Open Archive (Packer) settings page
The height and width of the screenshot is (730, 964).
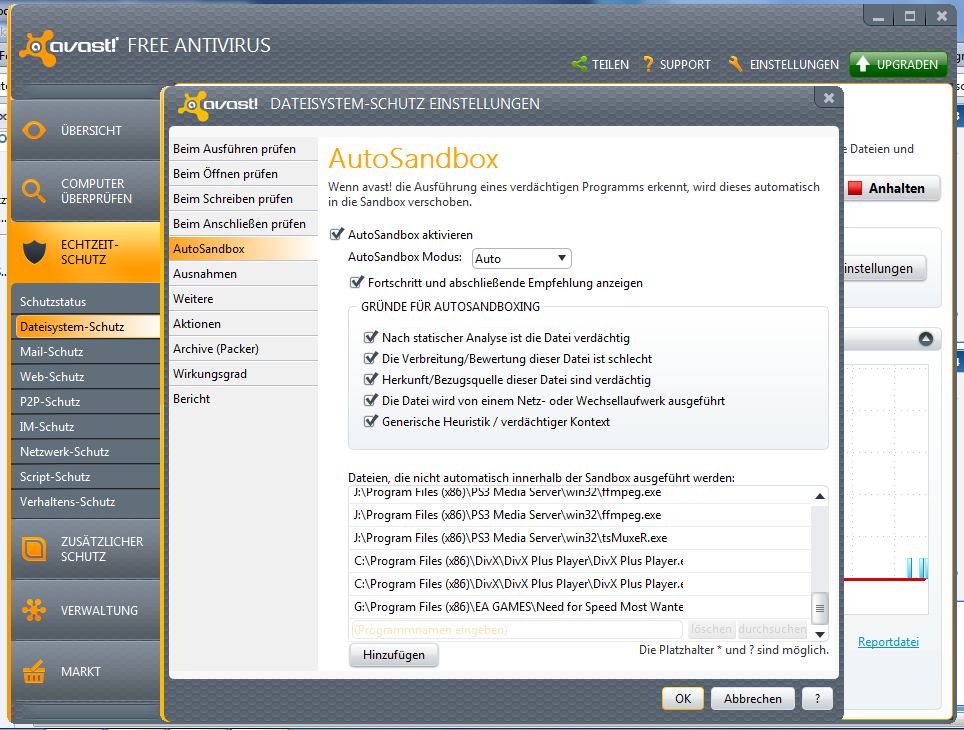243,349
